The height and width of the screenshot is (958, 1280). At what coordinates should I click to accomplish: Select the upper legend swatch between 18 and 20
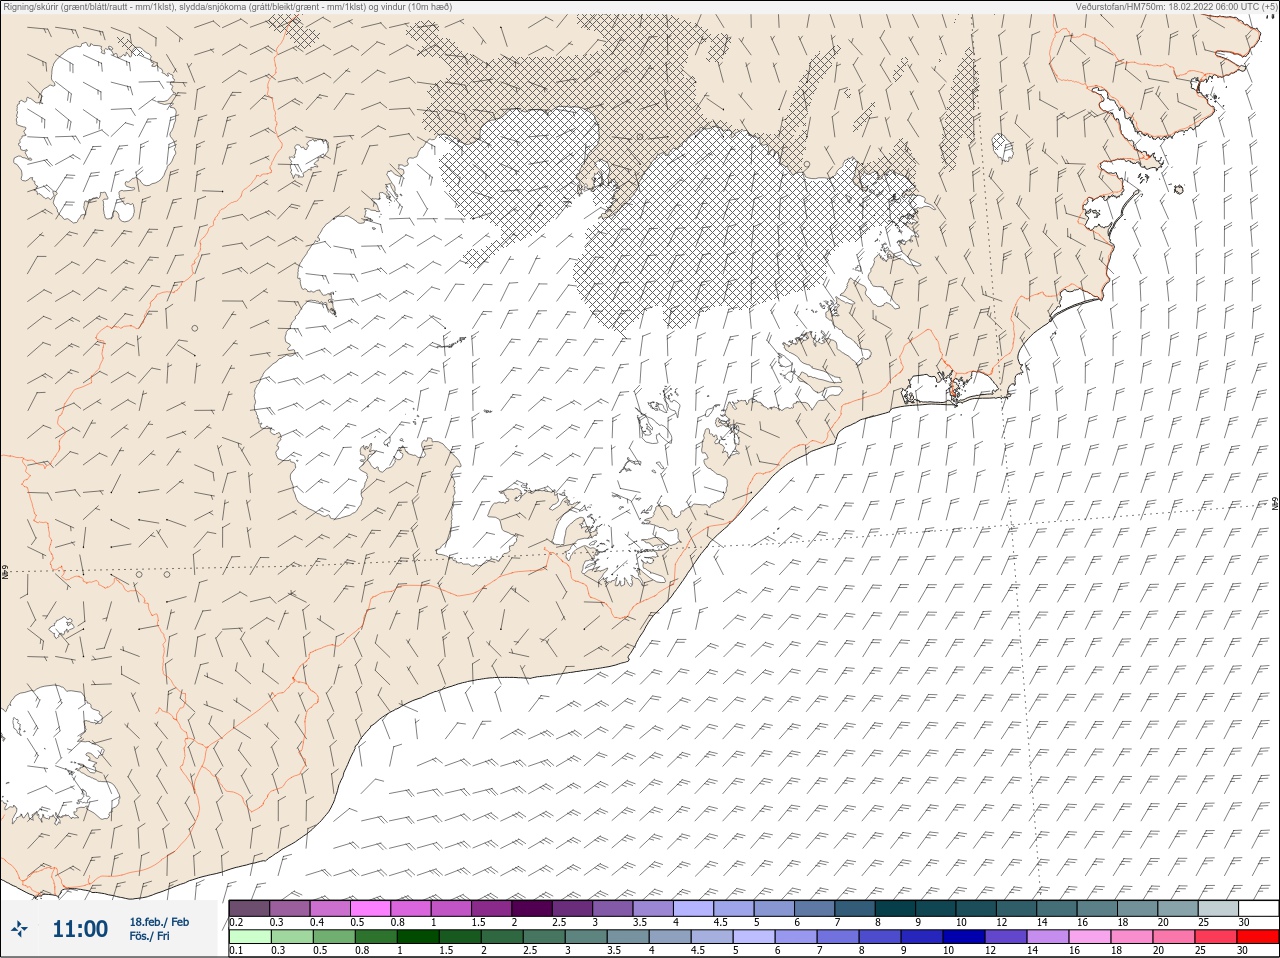(x=1138, y=909)
